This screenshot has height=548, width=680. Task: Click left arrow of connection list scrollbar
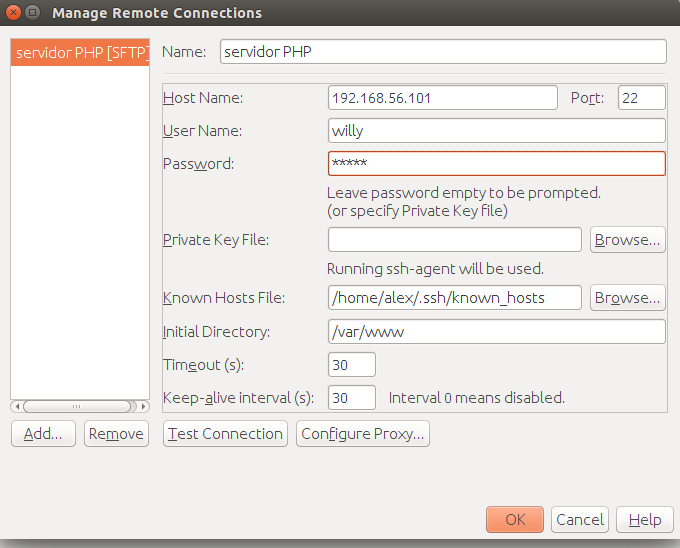point(17,406)
